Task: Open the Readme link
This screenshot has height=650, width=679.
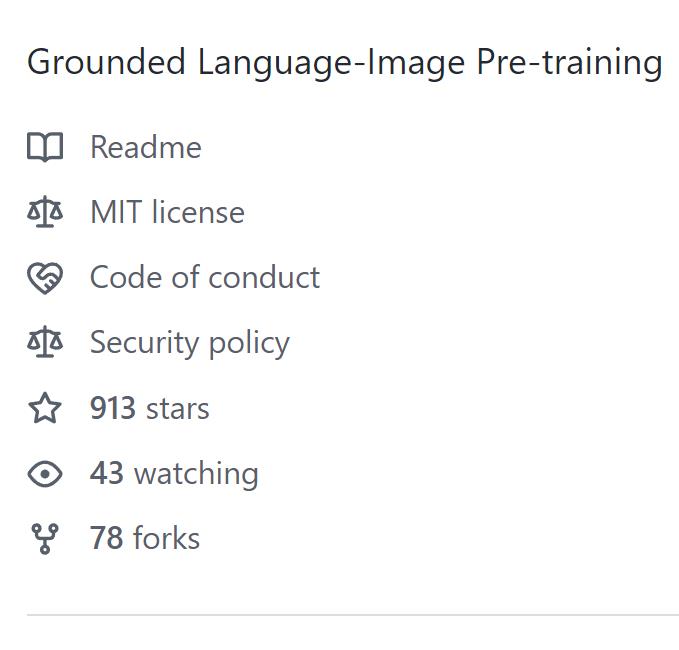Action: [x=145, y=147]
